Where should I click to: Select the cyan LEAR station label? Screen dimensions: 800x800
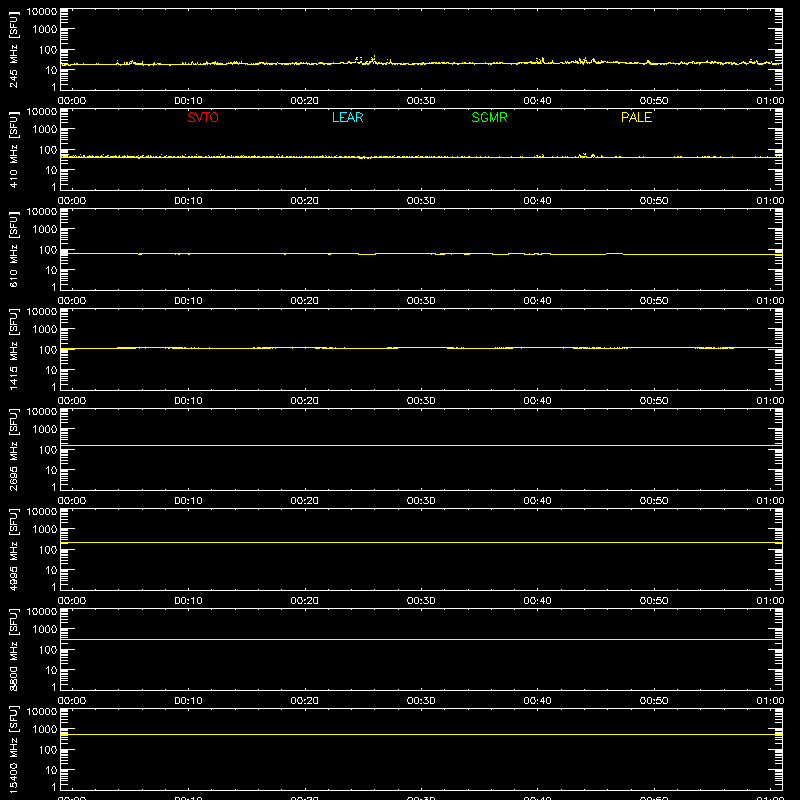(x=347, y=117)
